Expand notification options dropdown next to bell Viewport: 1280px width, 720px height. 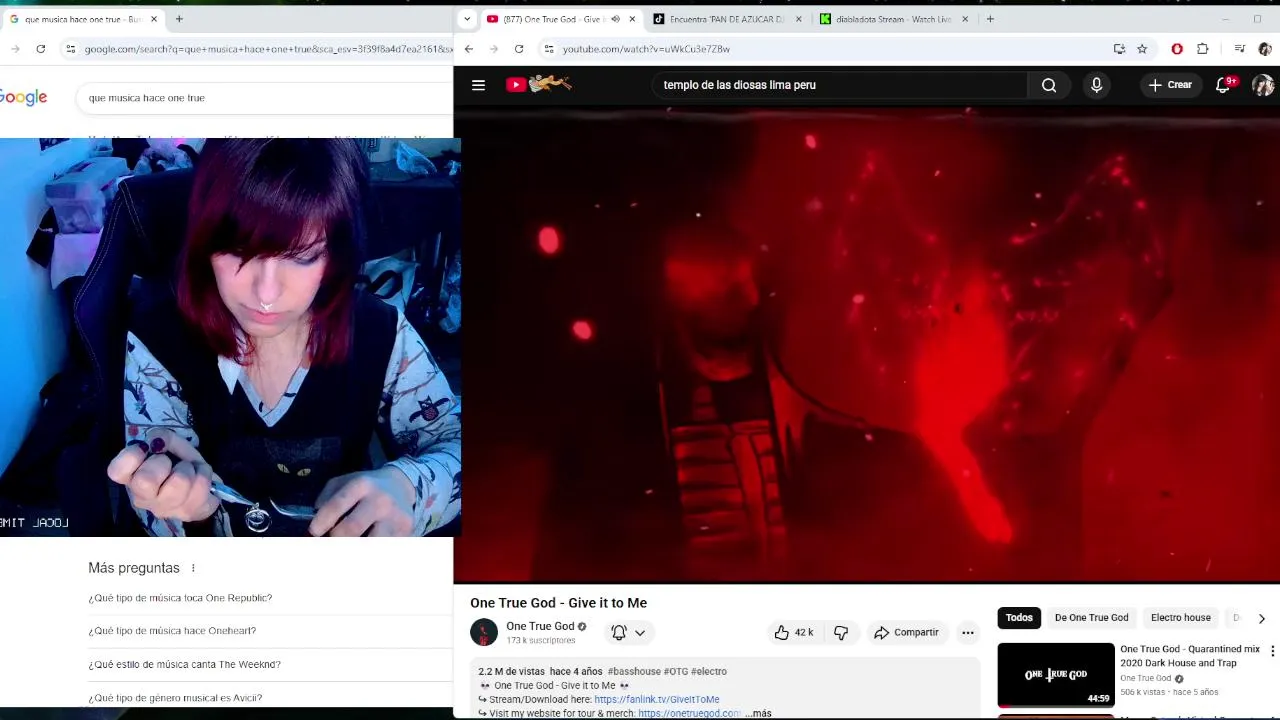click(640, 632)
